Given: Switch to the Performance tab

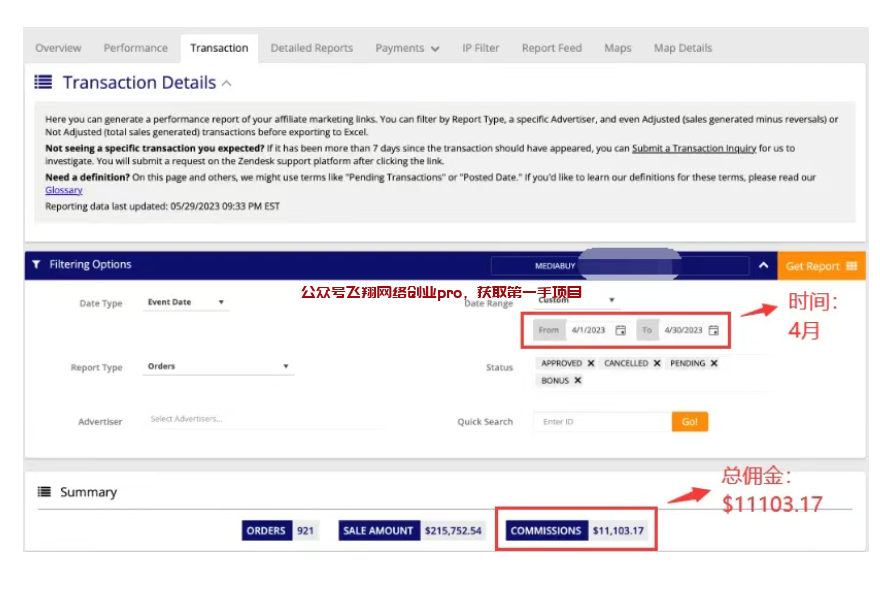Looking at the screenshot, I should (136, 48).
